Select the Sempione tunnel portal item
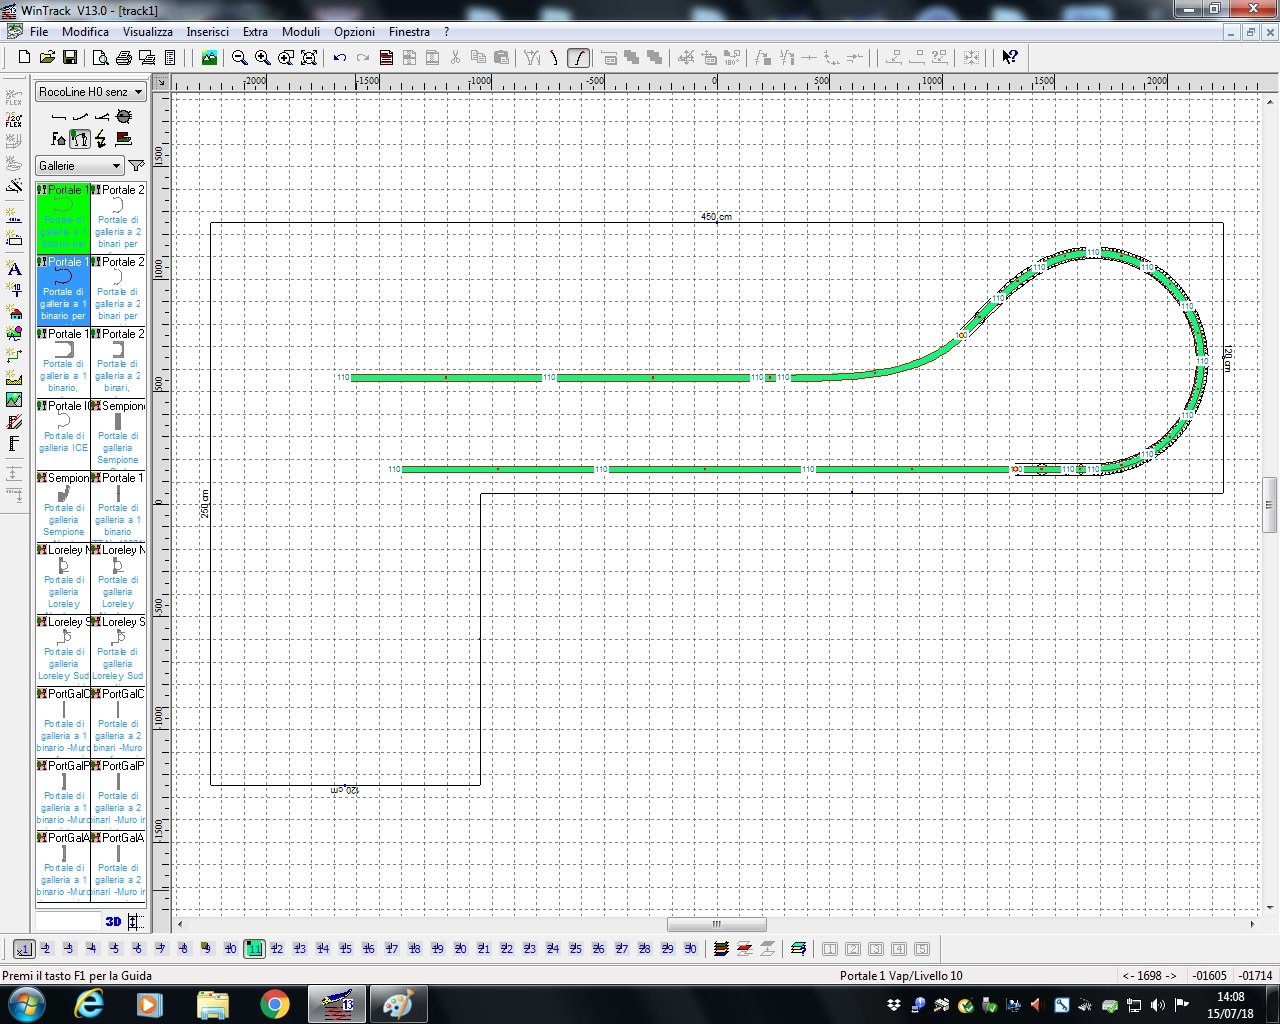Viewport: 1280px width, 1024px height. [118, 434]
